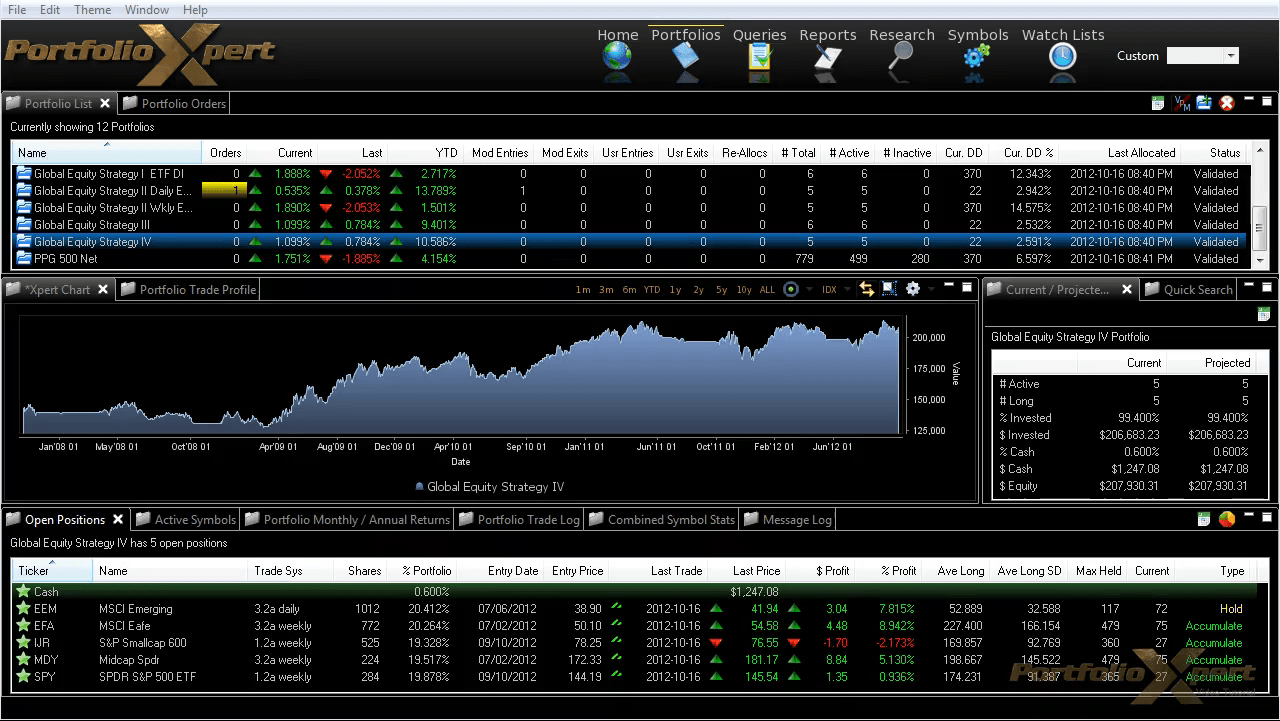Viewport: 1280px width, 721px height.
Task: Export open positions to spreadsheet
Action: tap(1204, 519)
